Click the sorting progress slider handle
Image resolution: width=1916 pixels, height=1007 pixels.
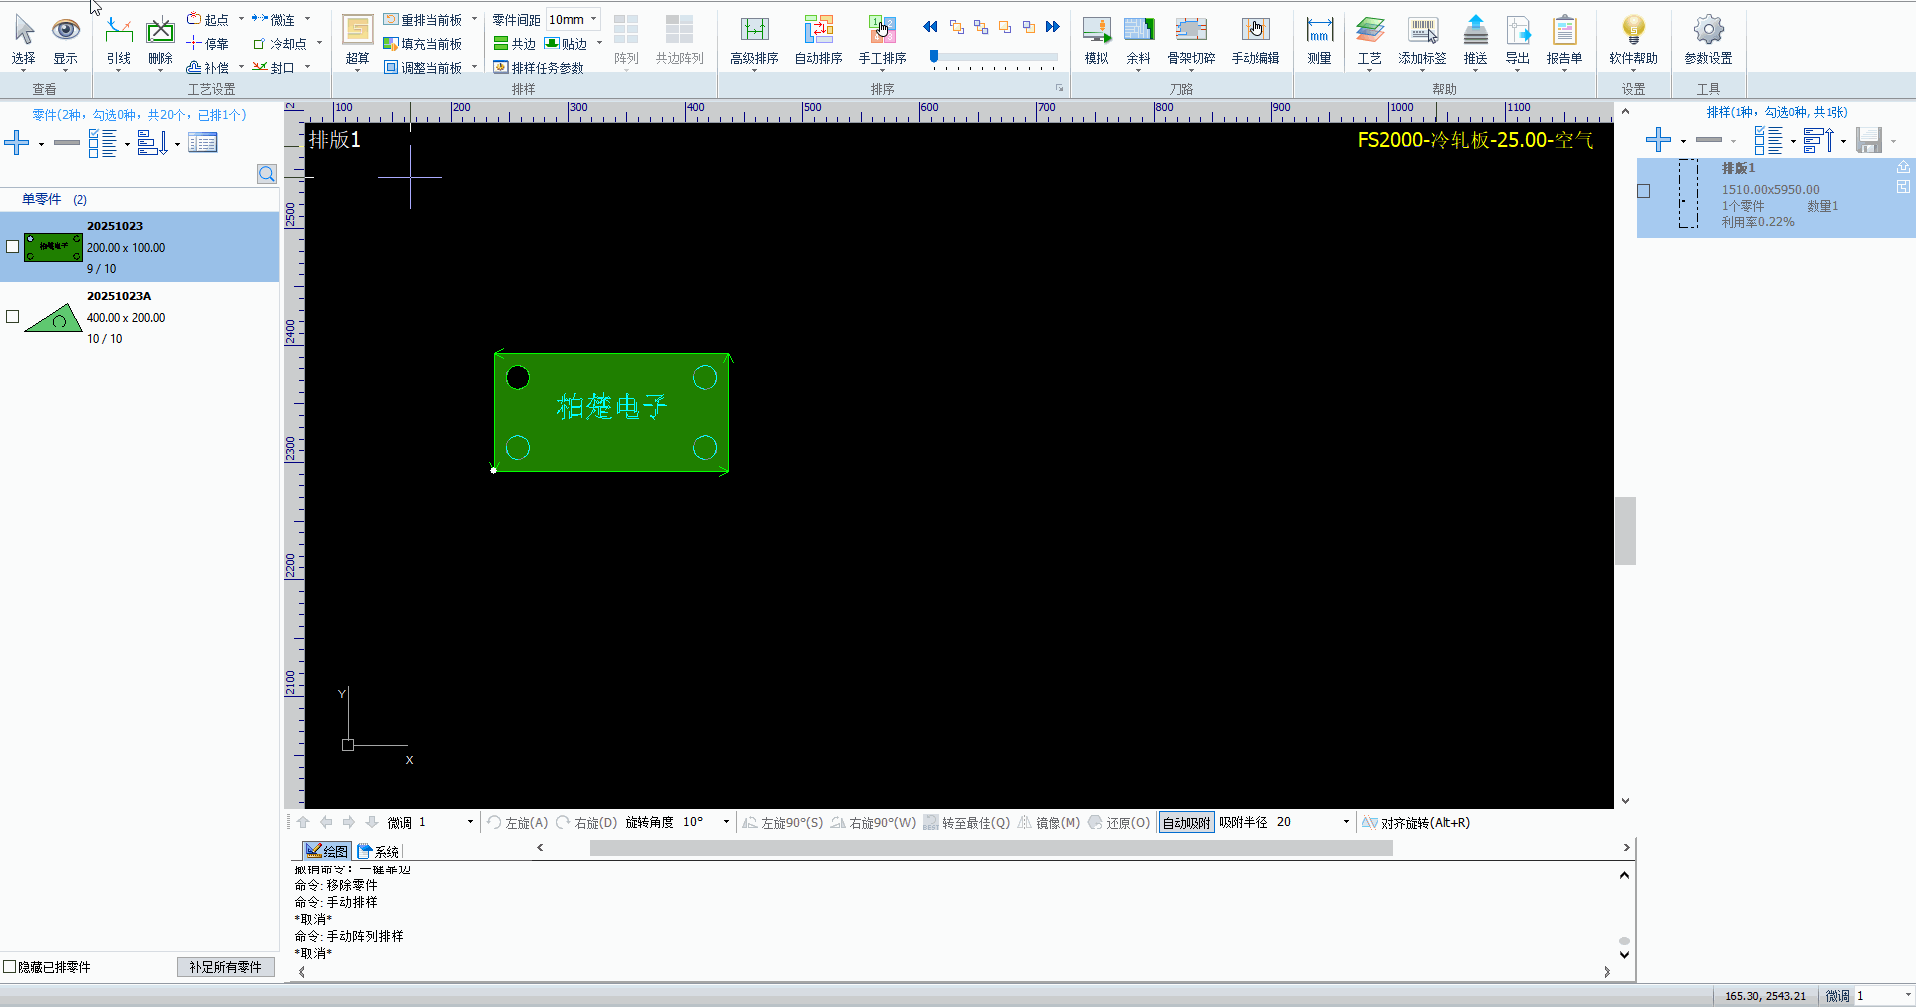click(934, 57)
